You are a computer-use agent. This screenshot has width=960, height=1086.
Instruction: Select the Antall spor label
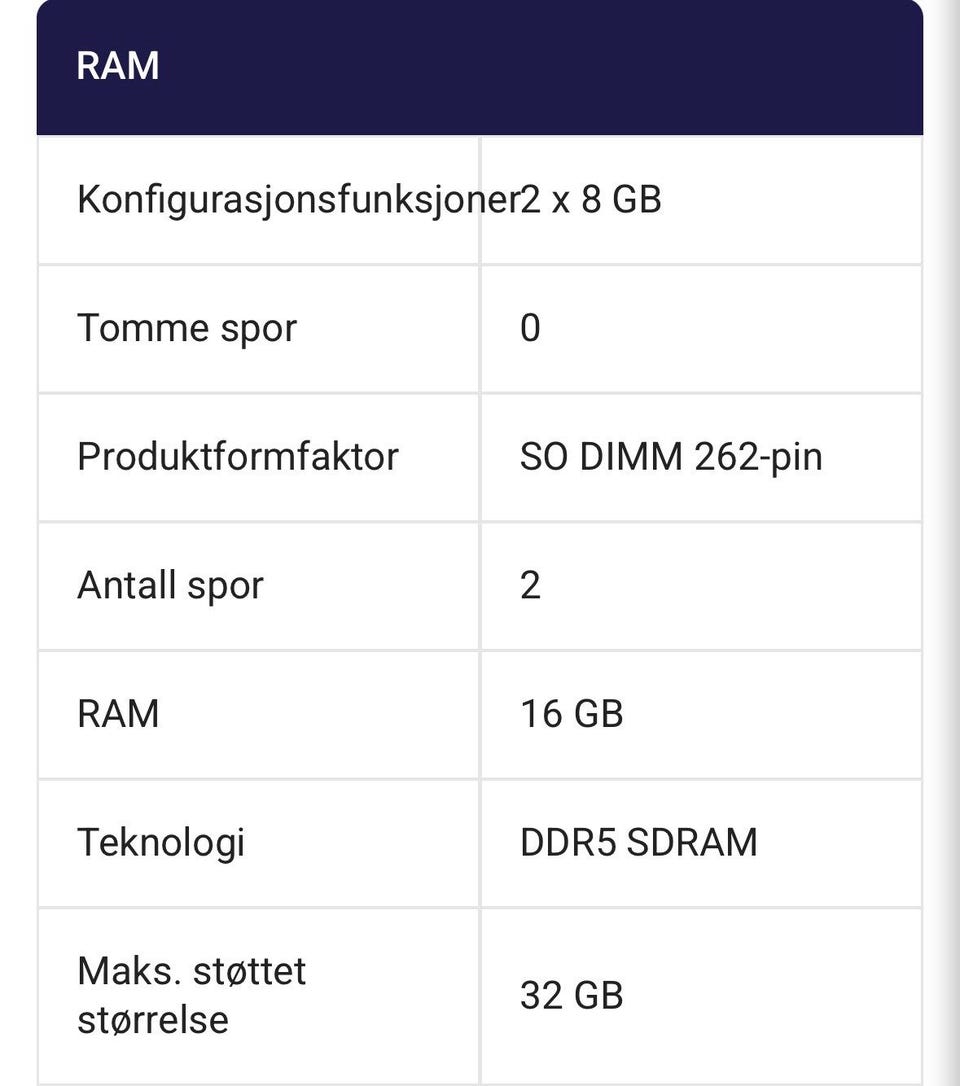pyautogui.click(x=170, y=586)
